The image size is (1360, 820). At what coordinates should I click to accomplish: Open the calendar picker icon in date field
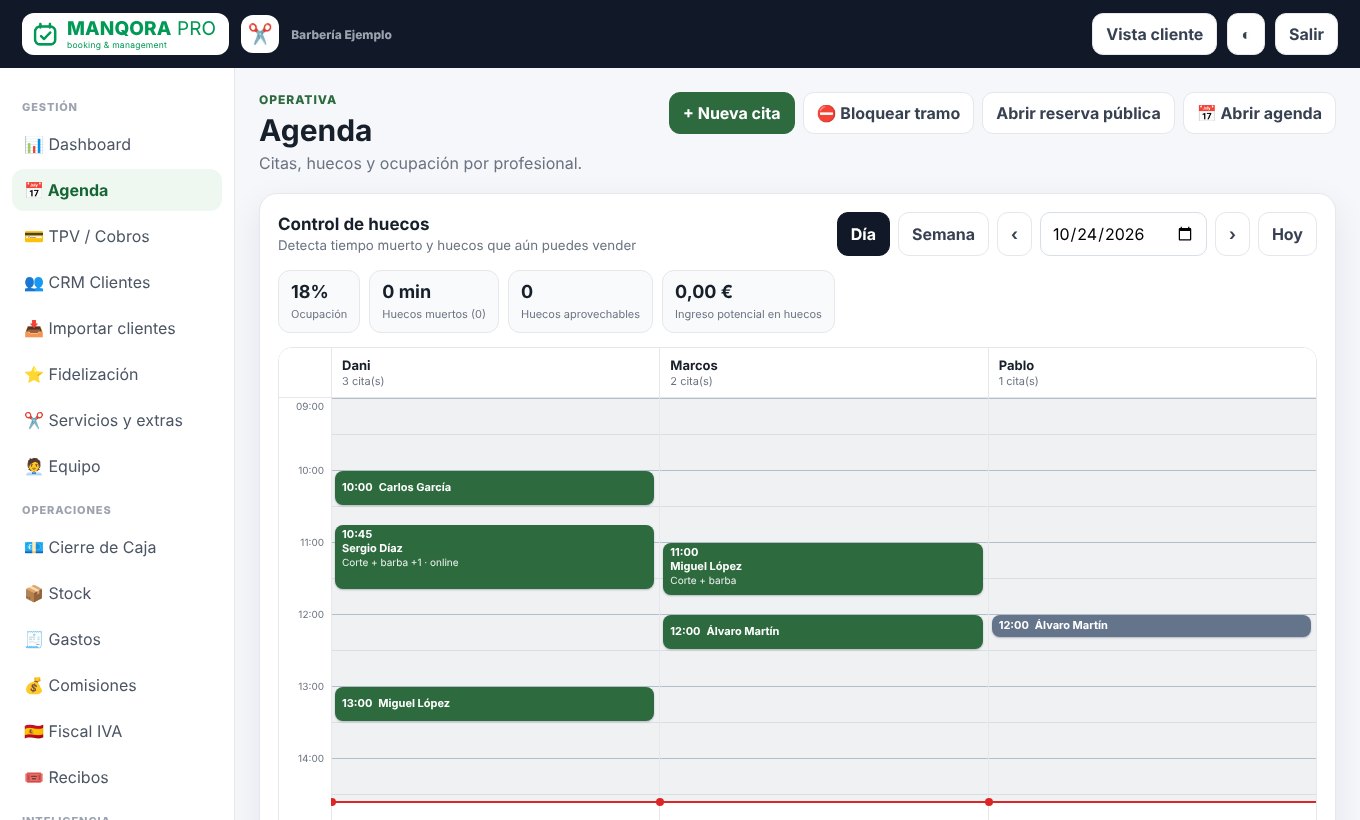coord(1186,234)
